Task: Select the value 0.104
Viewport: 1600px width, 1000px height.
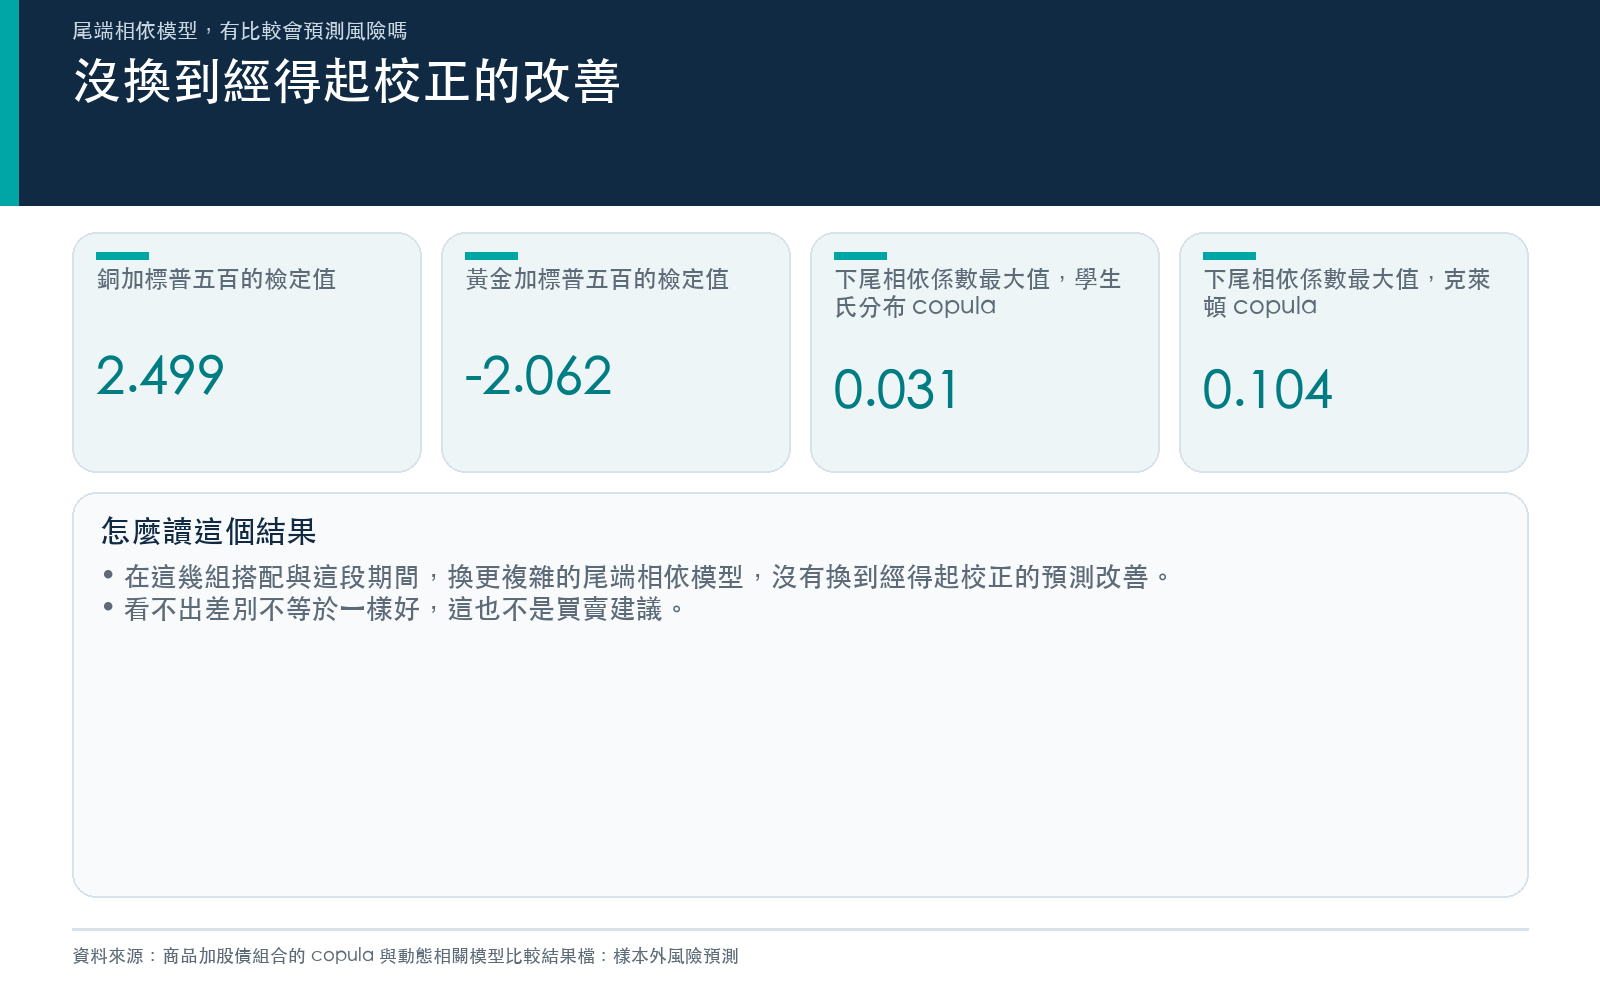Action: (1267, 390)
